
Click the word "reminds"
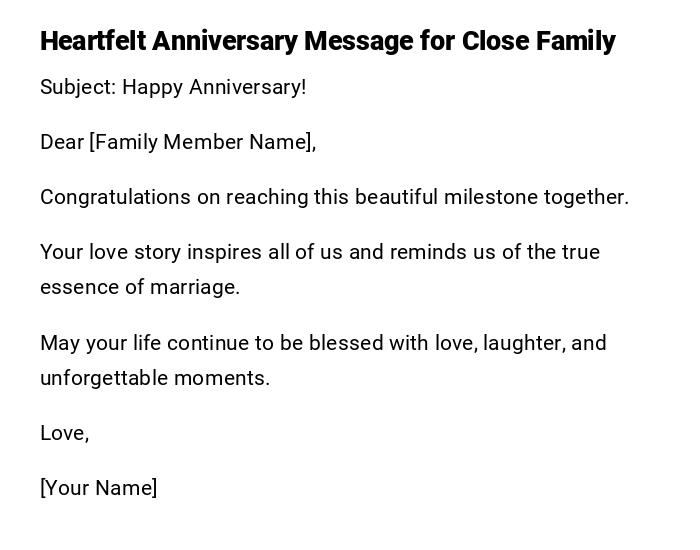pos(426,252)
